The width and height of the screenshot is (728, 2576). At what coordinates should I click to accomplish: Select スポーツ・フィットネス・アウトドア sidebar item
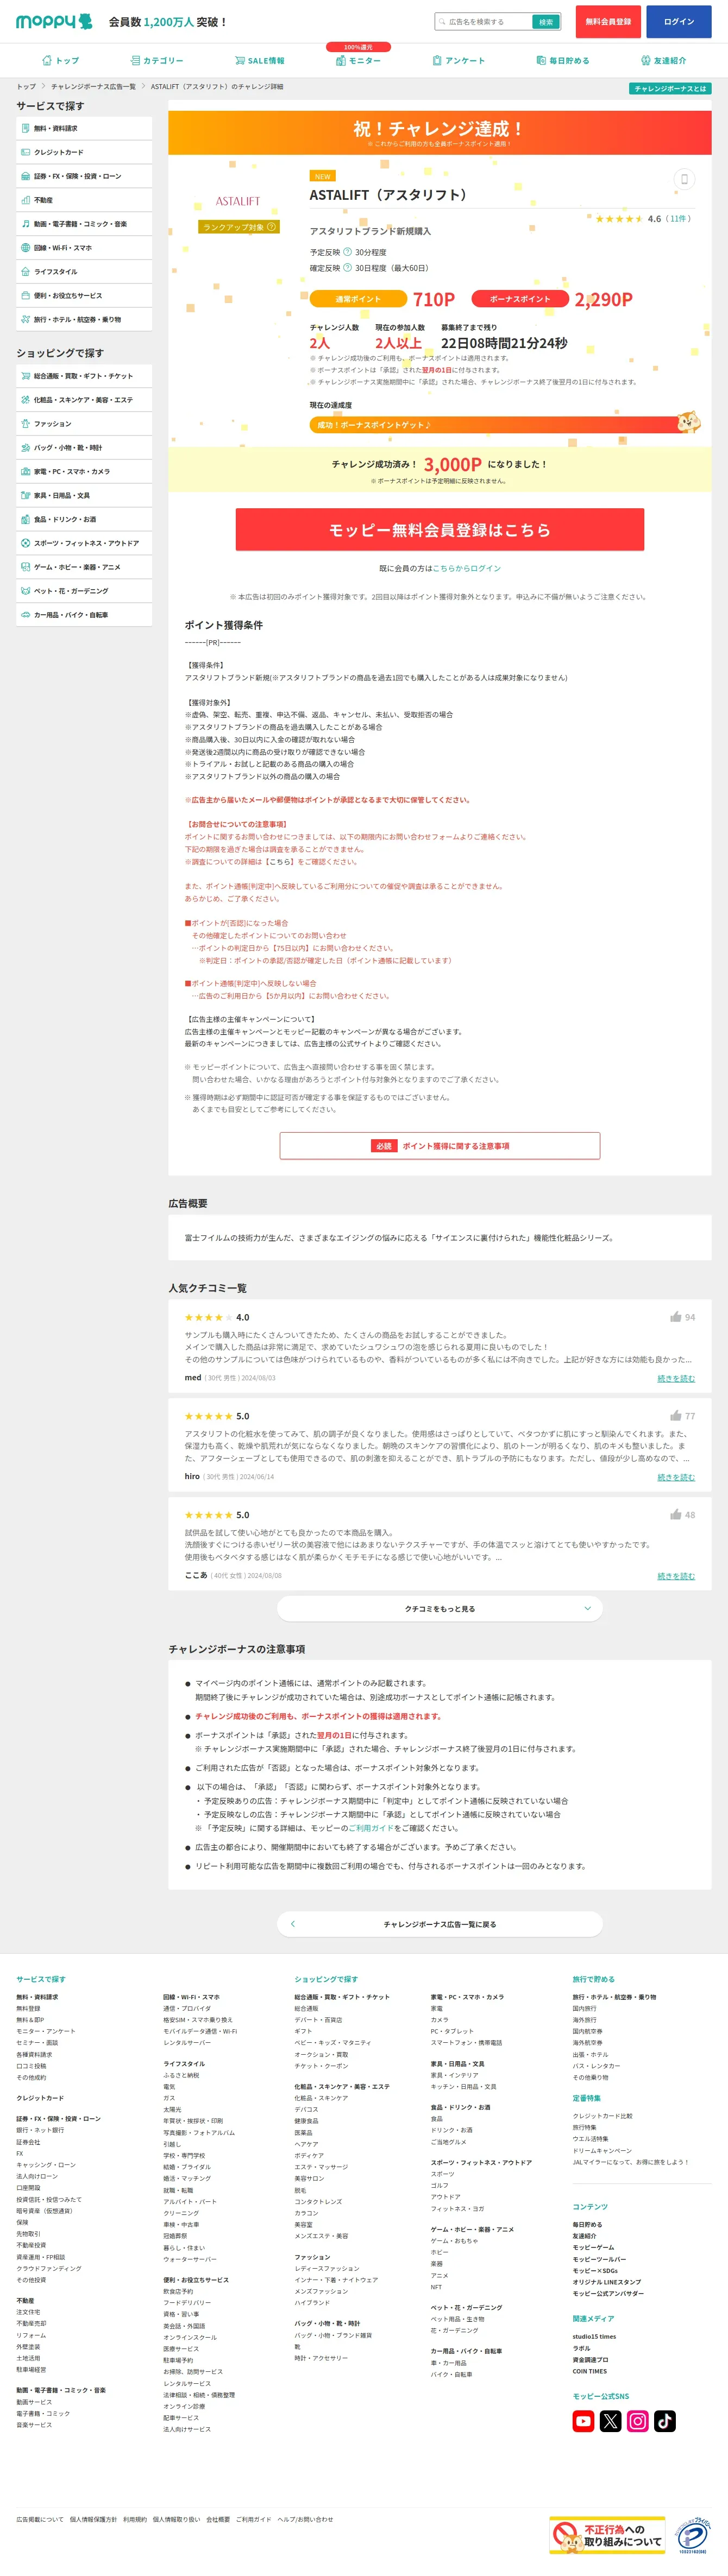click(x=84, y=543)
